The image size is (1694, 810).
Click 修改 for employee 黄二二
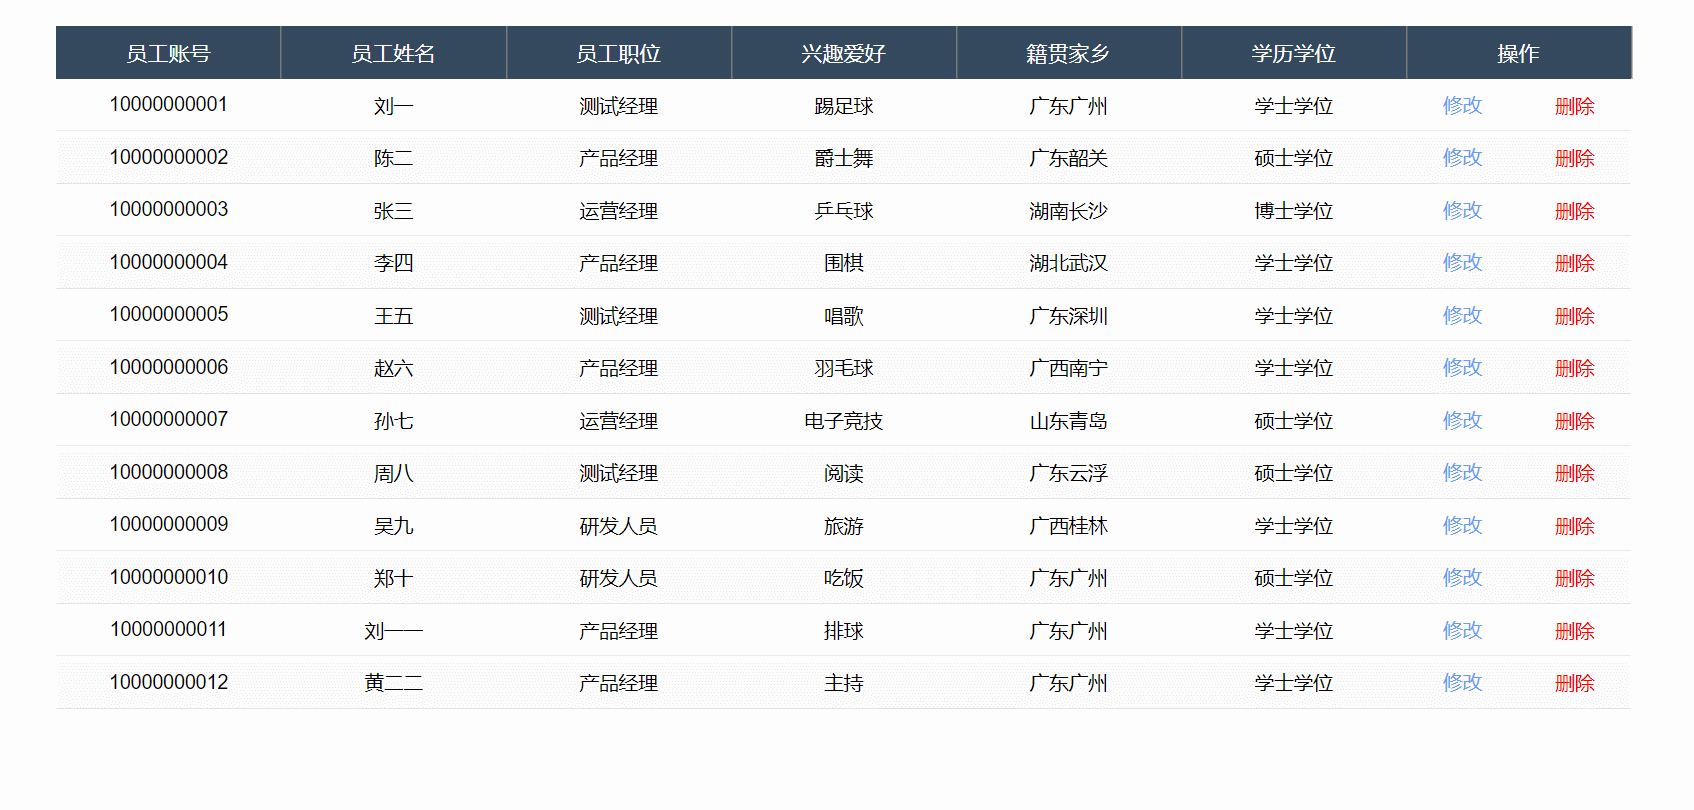[1462, 683]
